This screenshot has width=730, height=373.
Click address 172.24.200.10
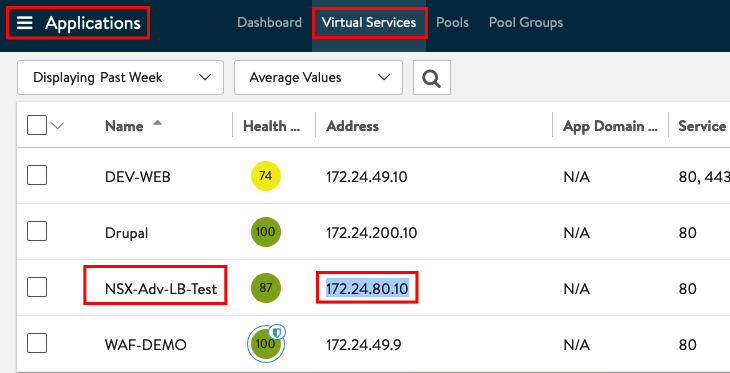tap(372, 233)
